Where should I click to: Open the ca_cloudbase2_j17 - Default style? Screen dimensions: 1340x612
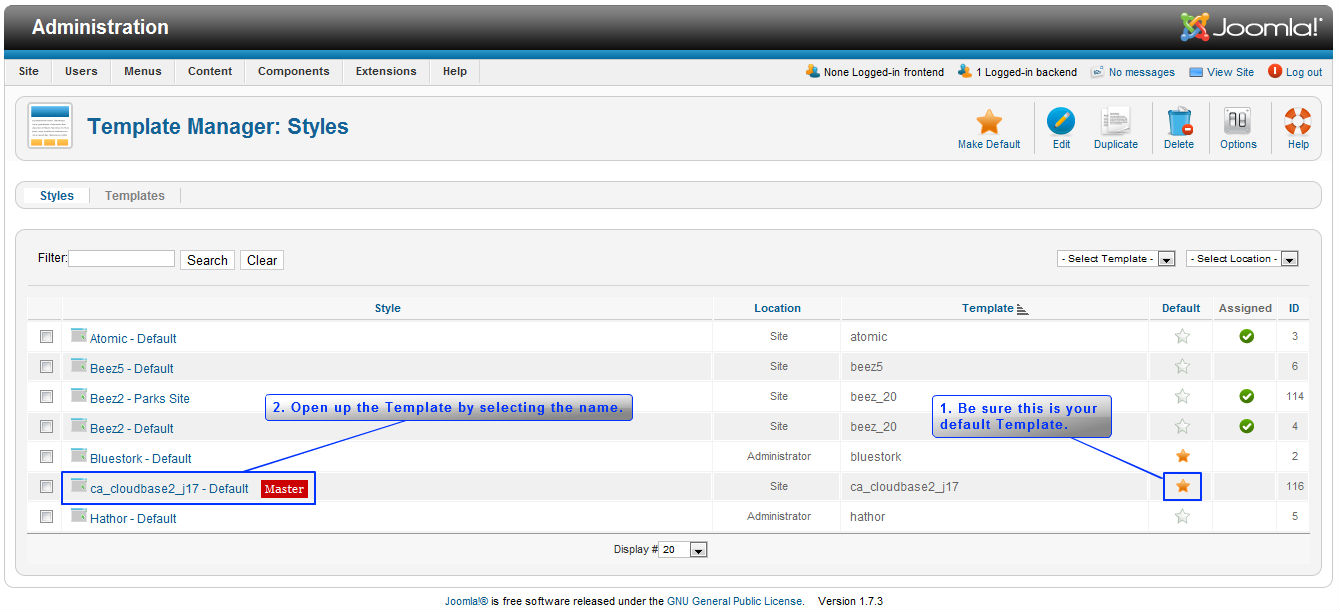pyautogui.click(x=169, y=489)
